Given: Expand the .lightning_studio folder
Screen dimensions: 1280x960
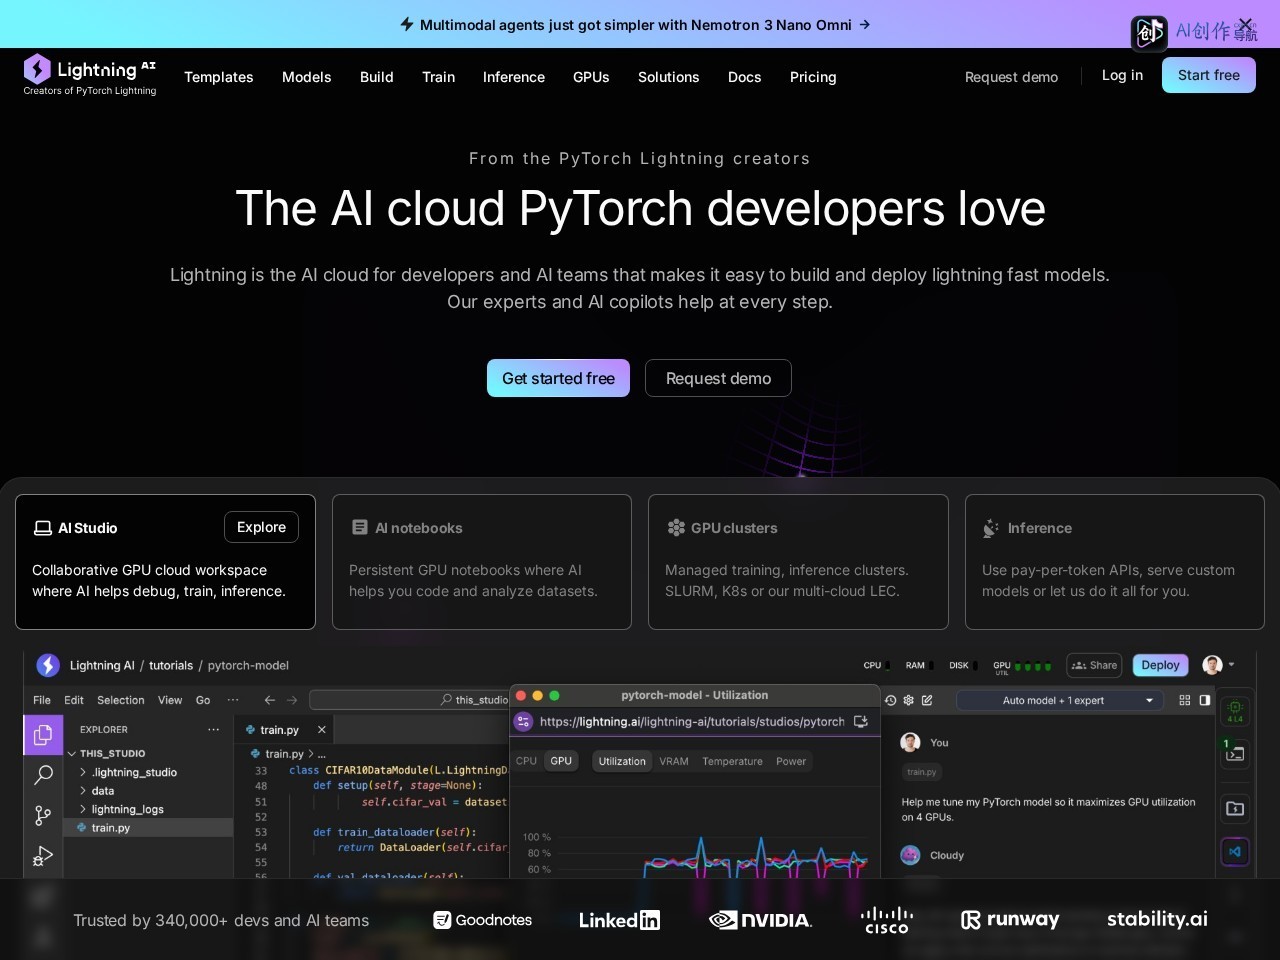Looking at the screenshot, I should click(83, 772).
